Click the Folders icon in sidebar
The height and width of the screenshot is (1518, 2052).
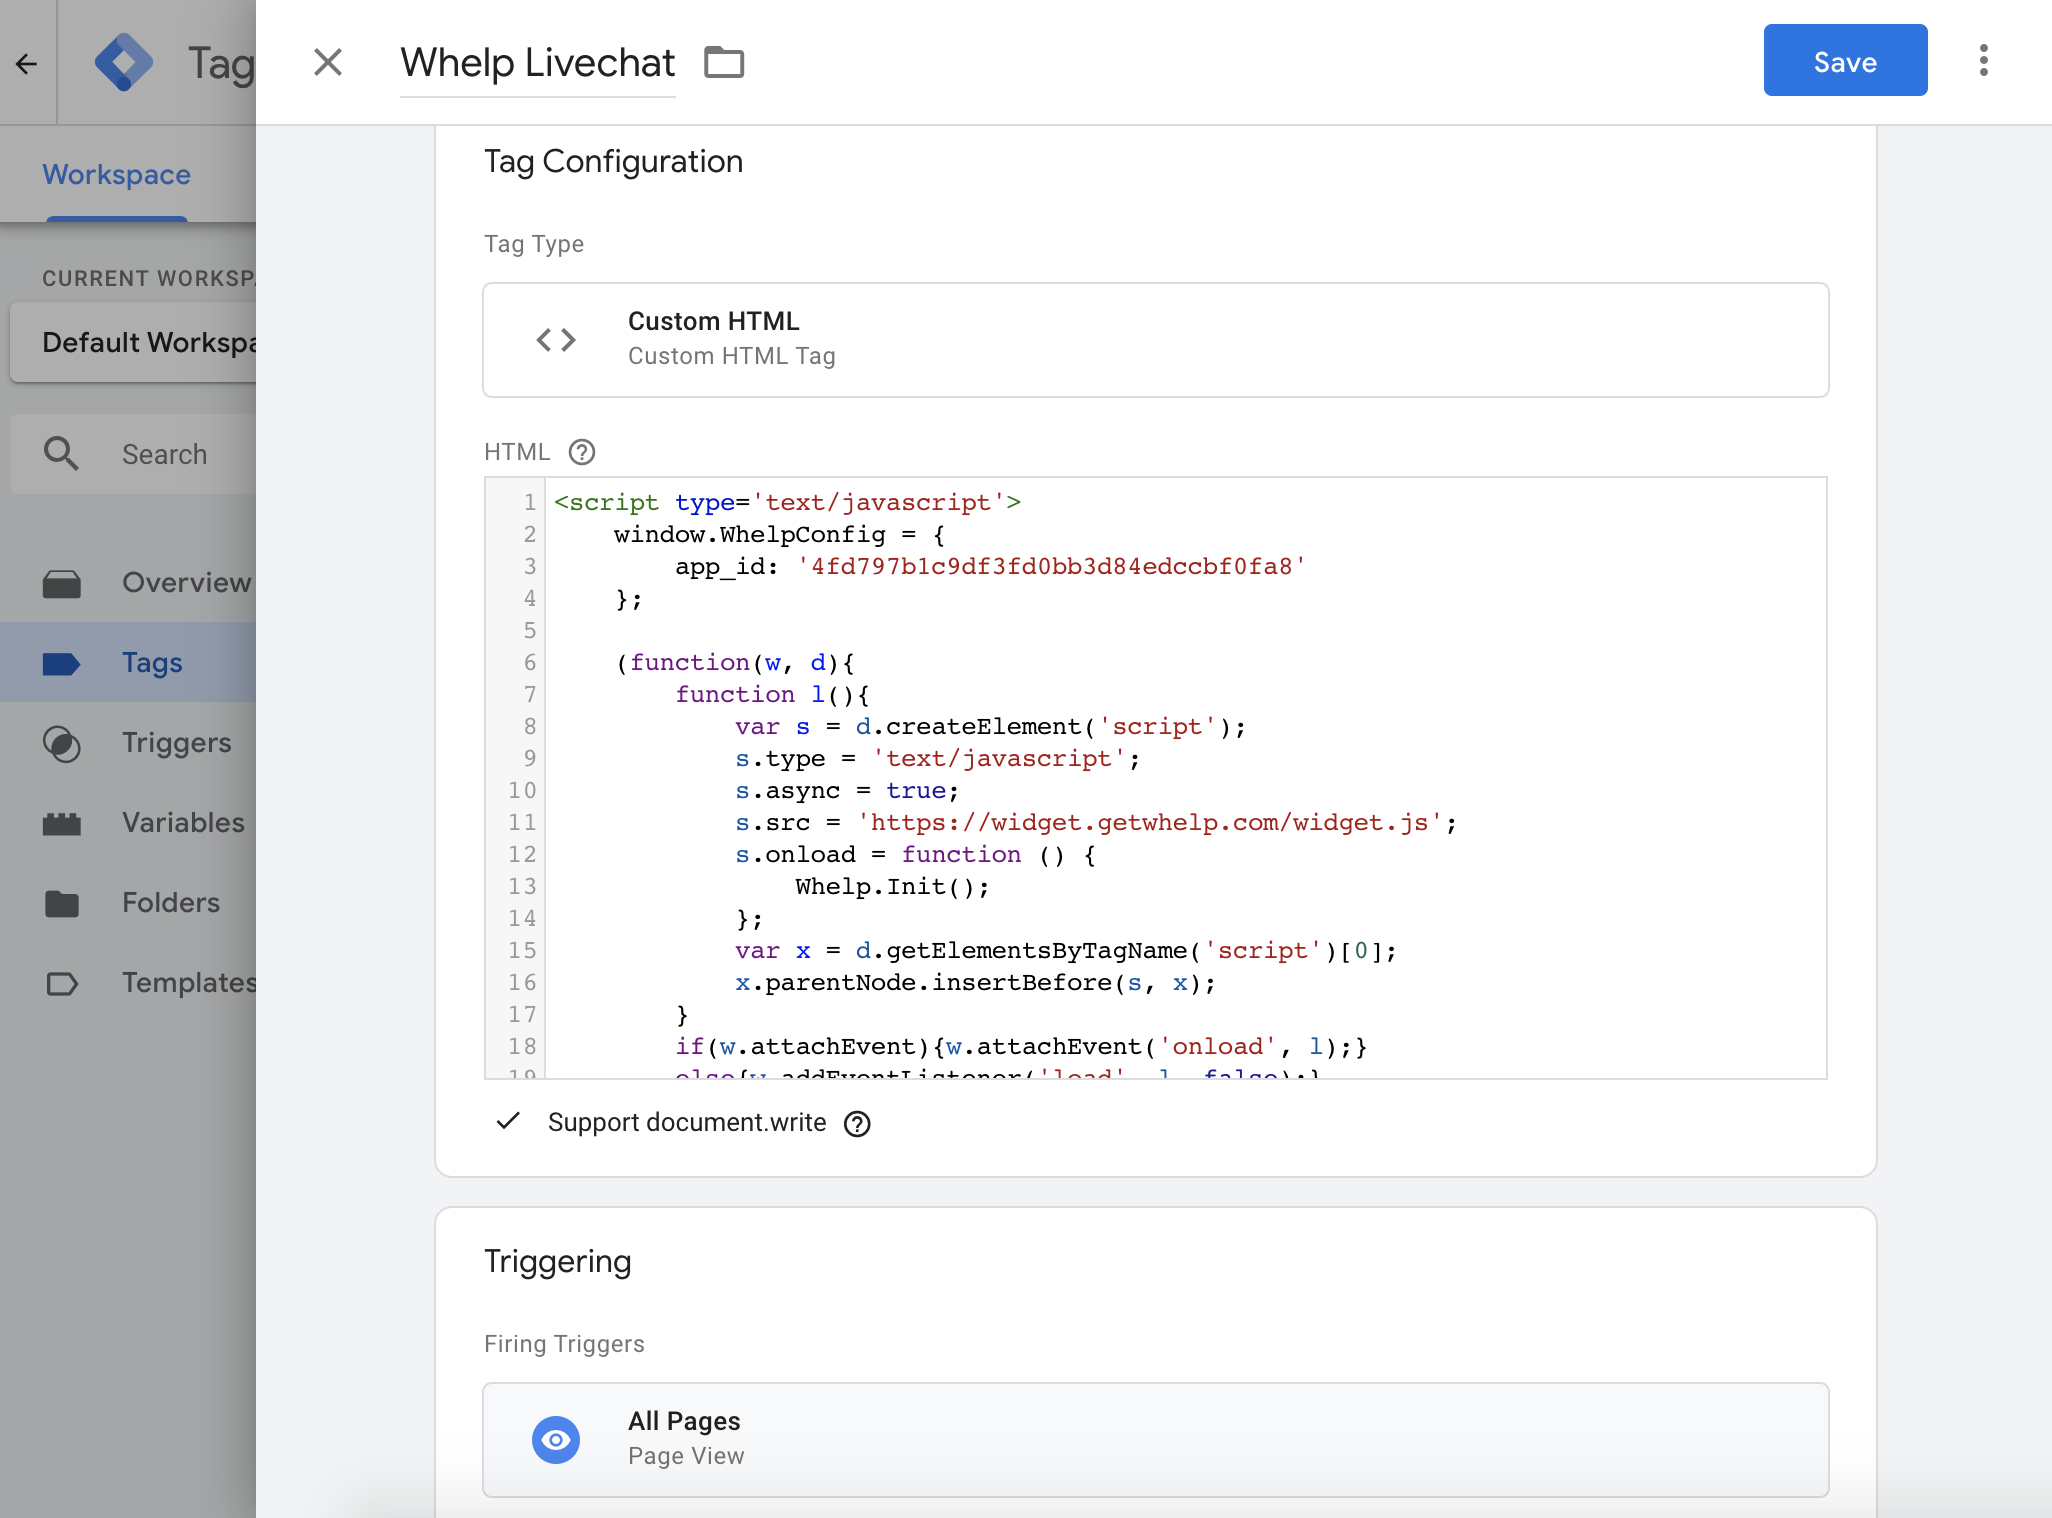pyautogui.click(x=62, y=904)
